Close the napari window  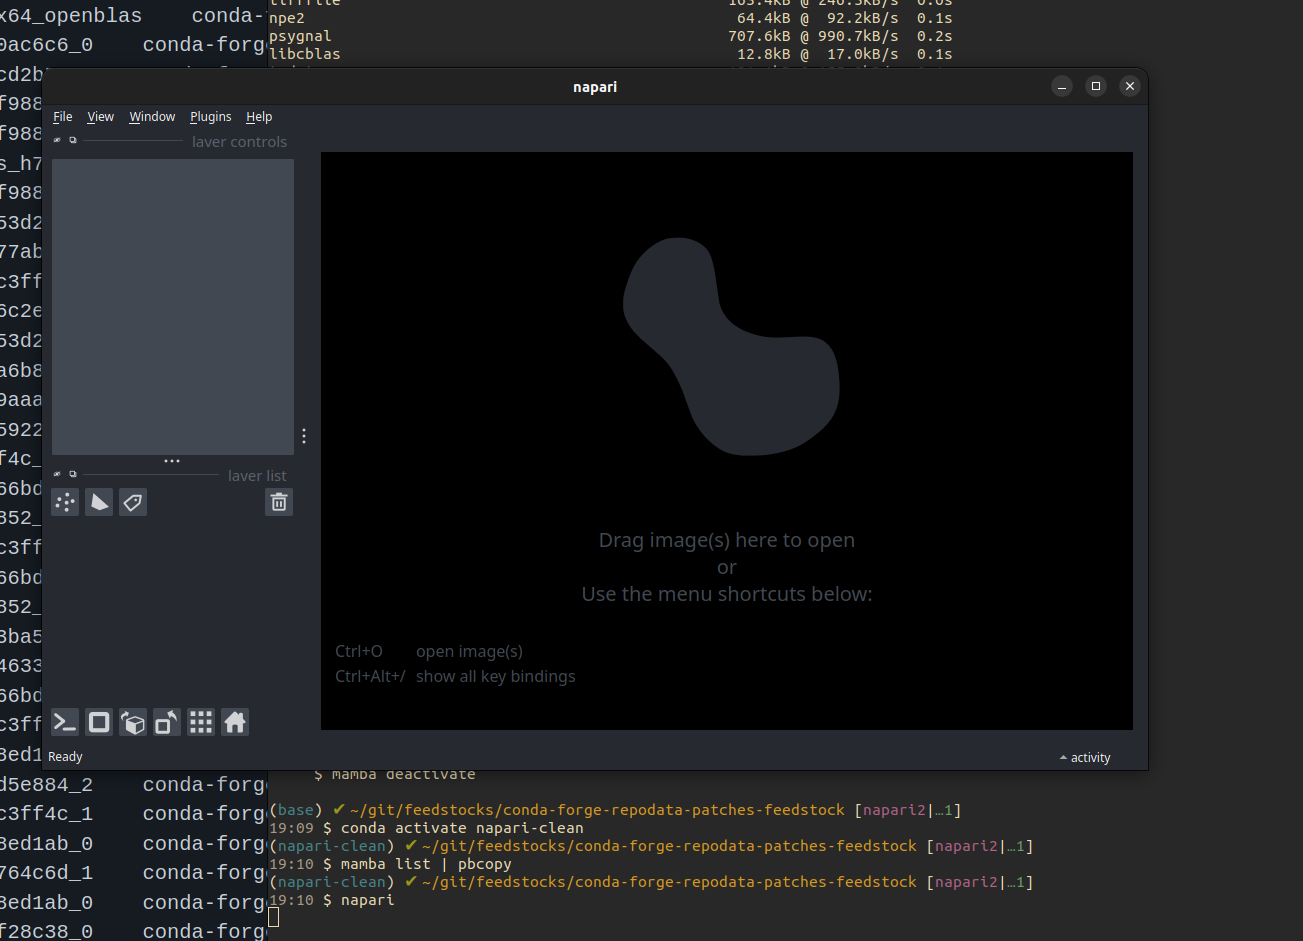[x=1130, y=86]
